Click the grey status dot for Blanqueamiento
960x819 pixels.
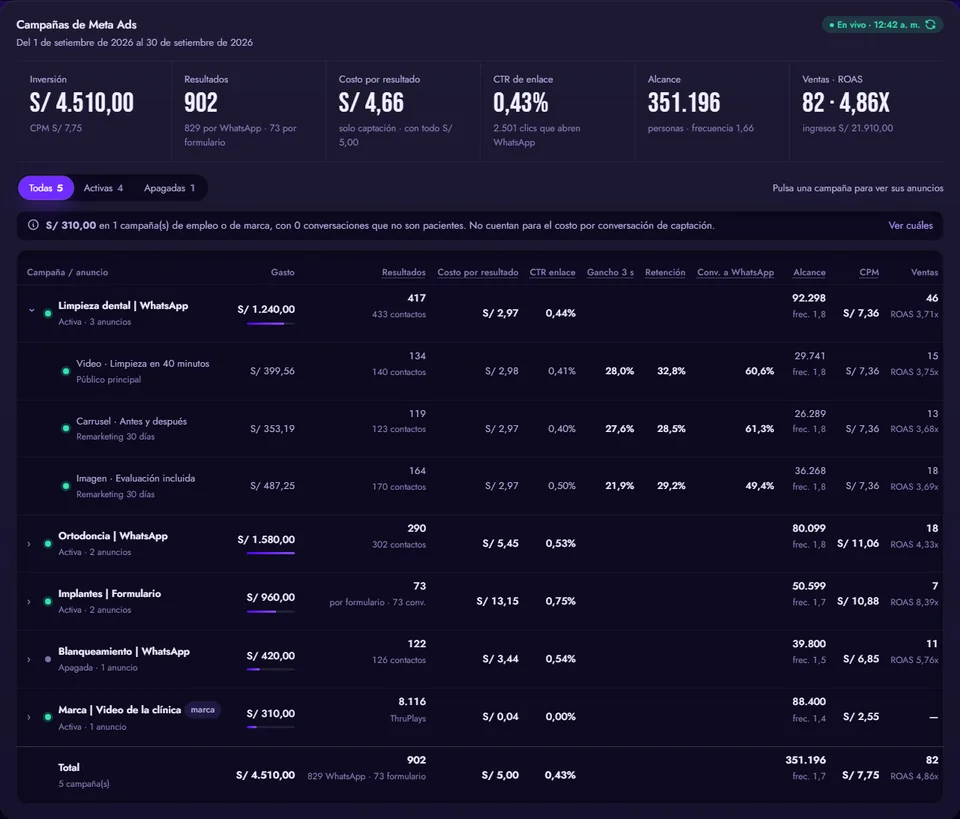pos(48,659)
